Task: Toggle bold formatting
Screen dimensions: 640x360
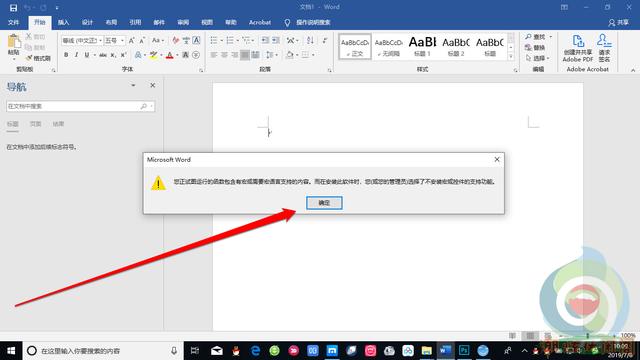Action: pyautogui.click(x=66, y=55)
